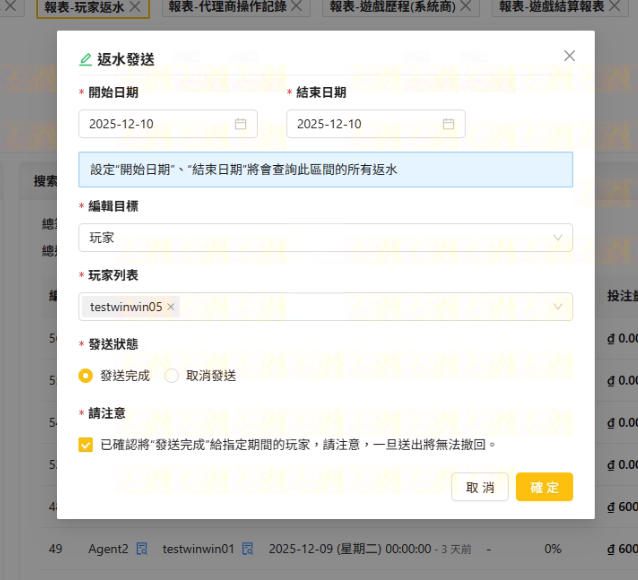Select 取消發送 radio option
This screenshot has width=638, height=580.
point(172,376)
